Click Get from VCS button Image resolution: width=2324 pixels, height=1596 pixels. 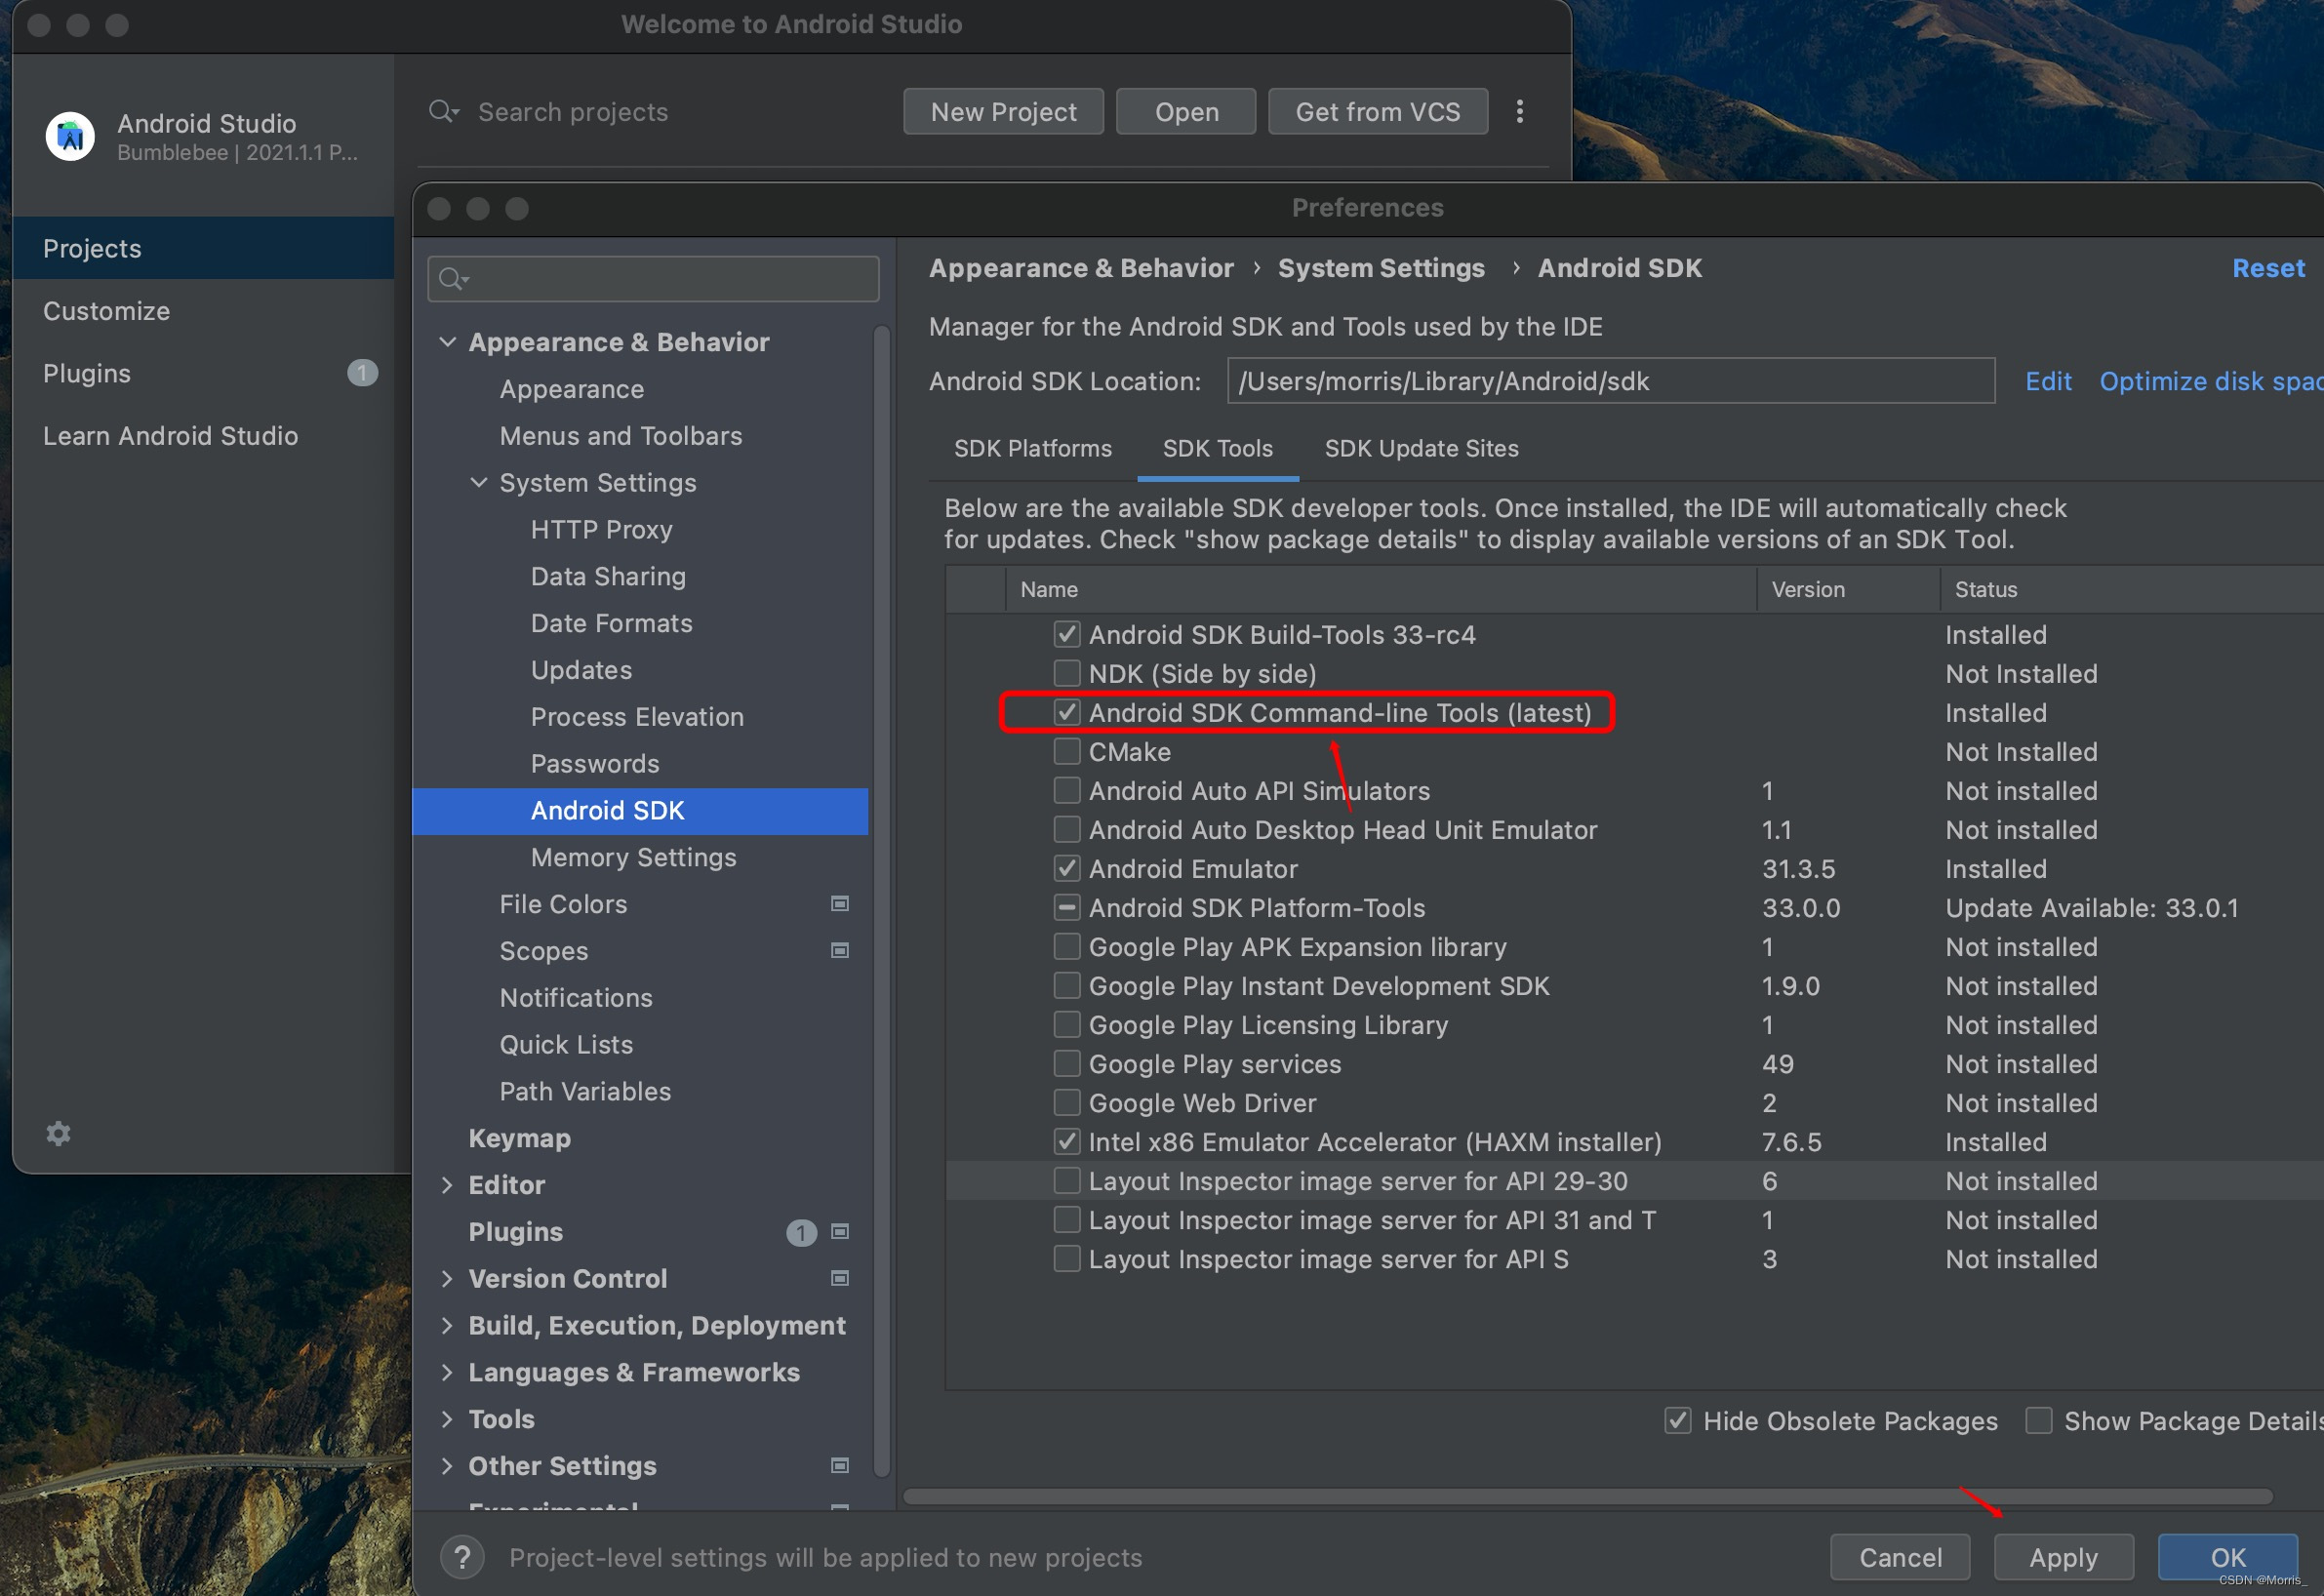pos(1377,111)
